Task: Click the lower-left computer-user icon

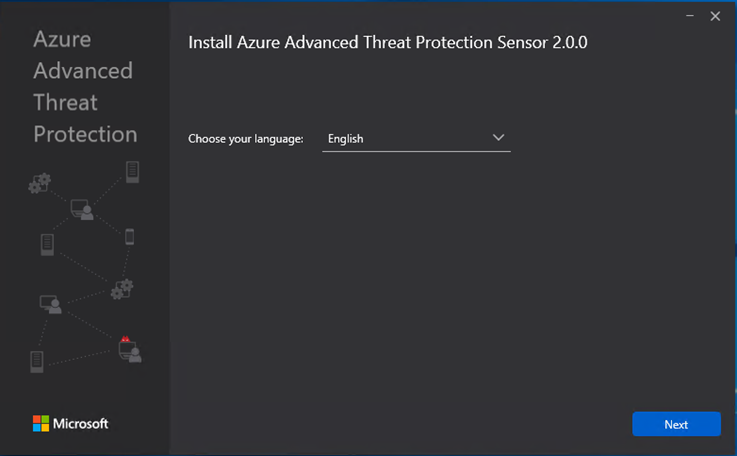Action: click(x=51, y=304)
